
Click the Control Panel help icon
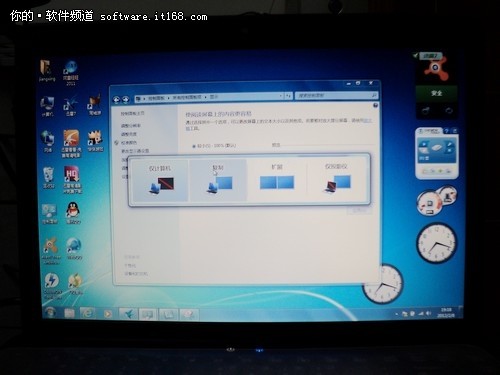pos(375,105)
